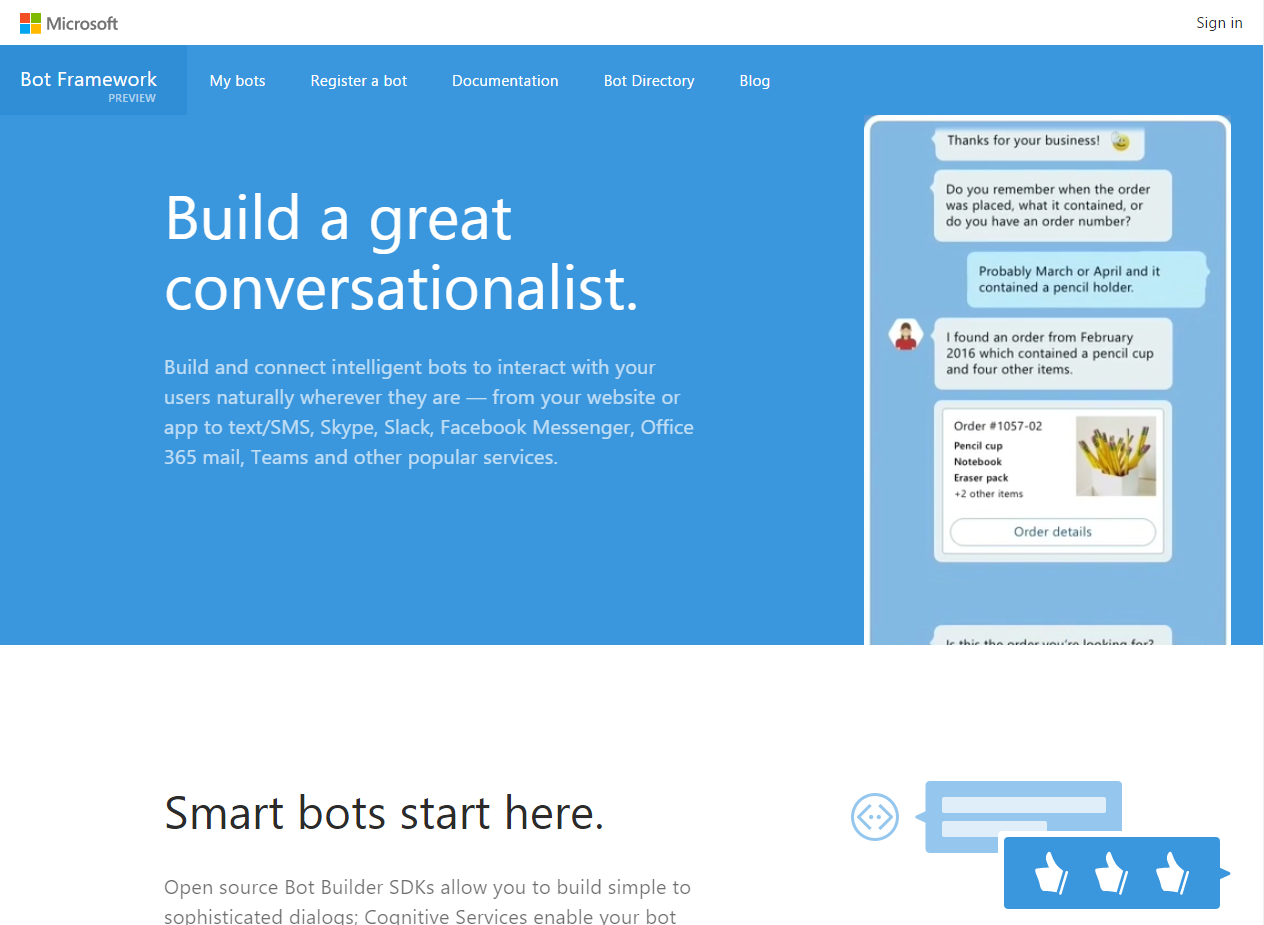Click the code brackets circle icon
This screenshot has height=925, width=1264.
point(875,817)
